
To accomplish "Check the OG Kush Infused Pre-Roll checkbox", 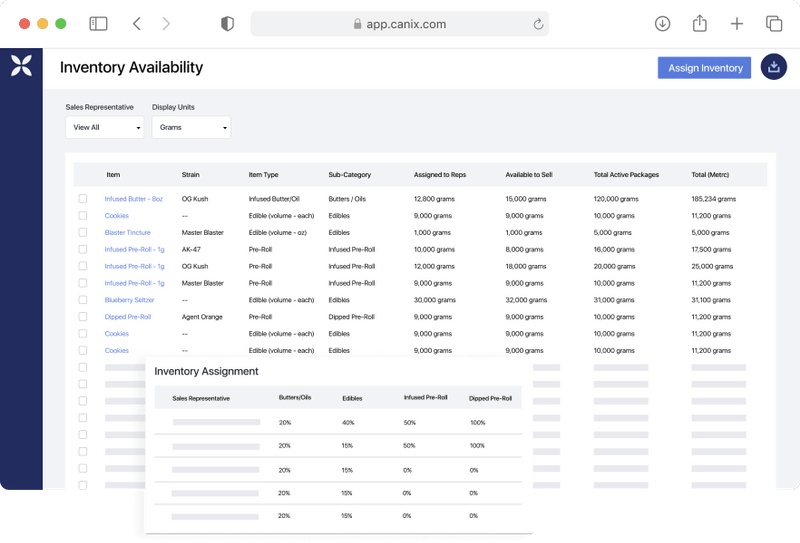I will [x=83, y=266].
